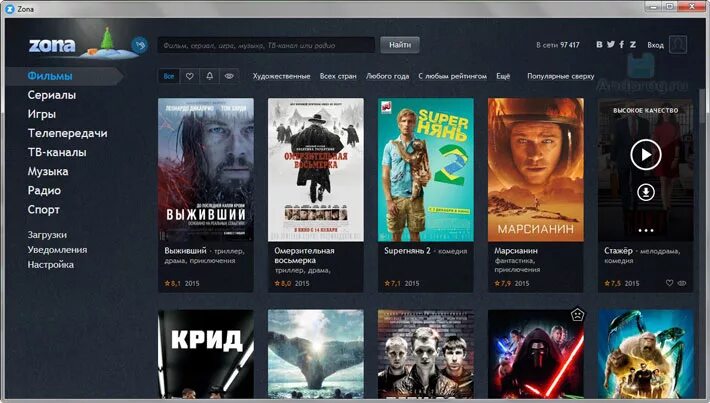The height and width of the screenshot is (403, 710).
Task: Open the Всех стран country dropdown
Action: [338, 76]
